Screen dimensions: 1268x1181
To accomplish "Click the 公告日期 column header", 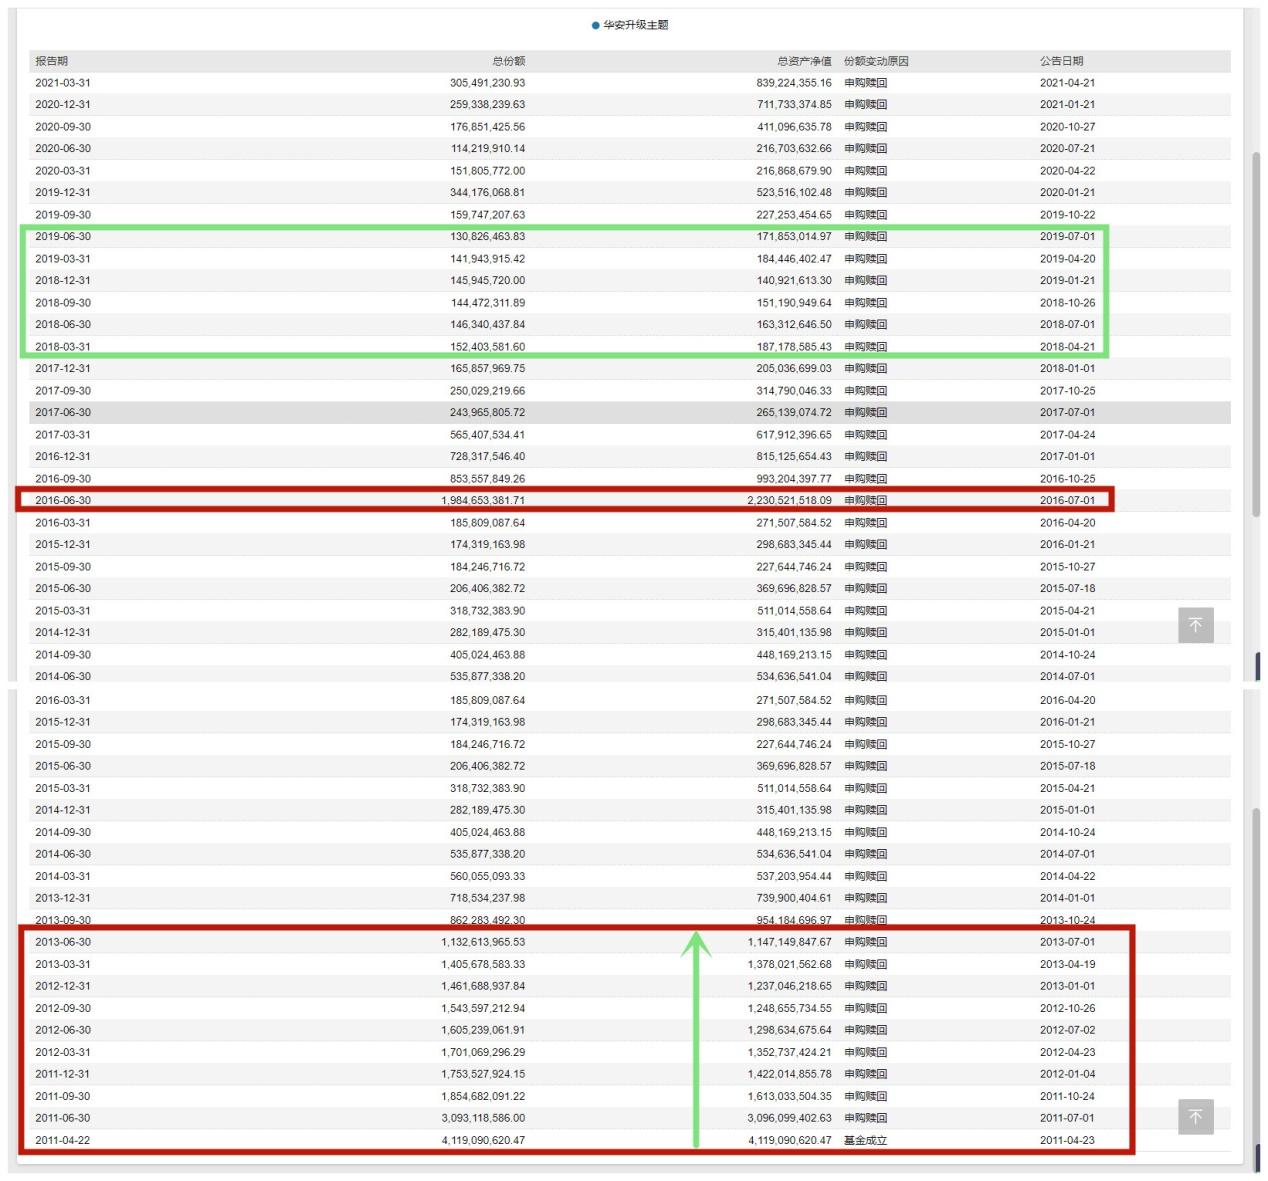I will tap(1061, 61).
